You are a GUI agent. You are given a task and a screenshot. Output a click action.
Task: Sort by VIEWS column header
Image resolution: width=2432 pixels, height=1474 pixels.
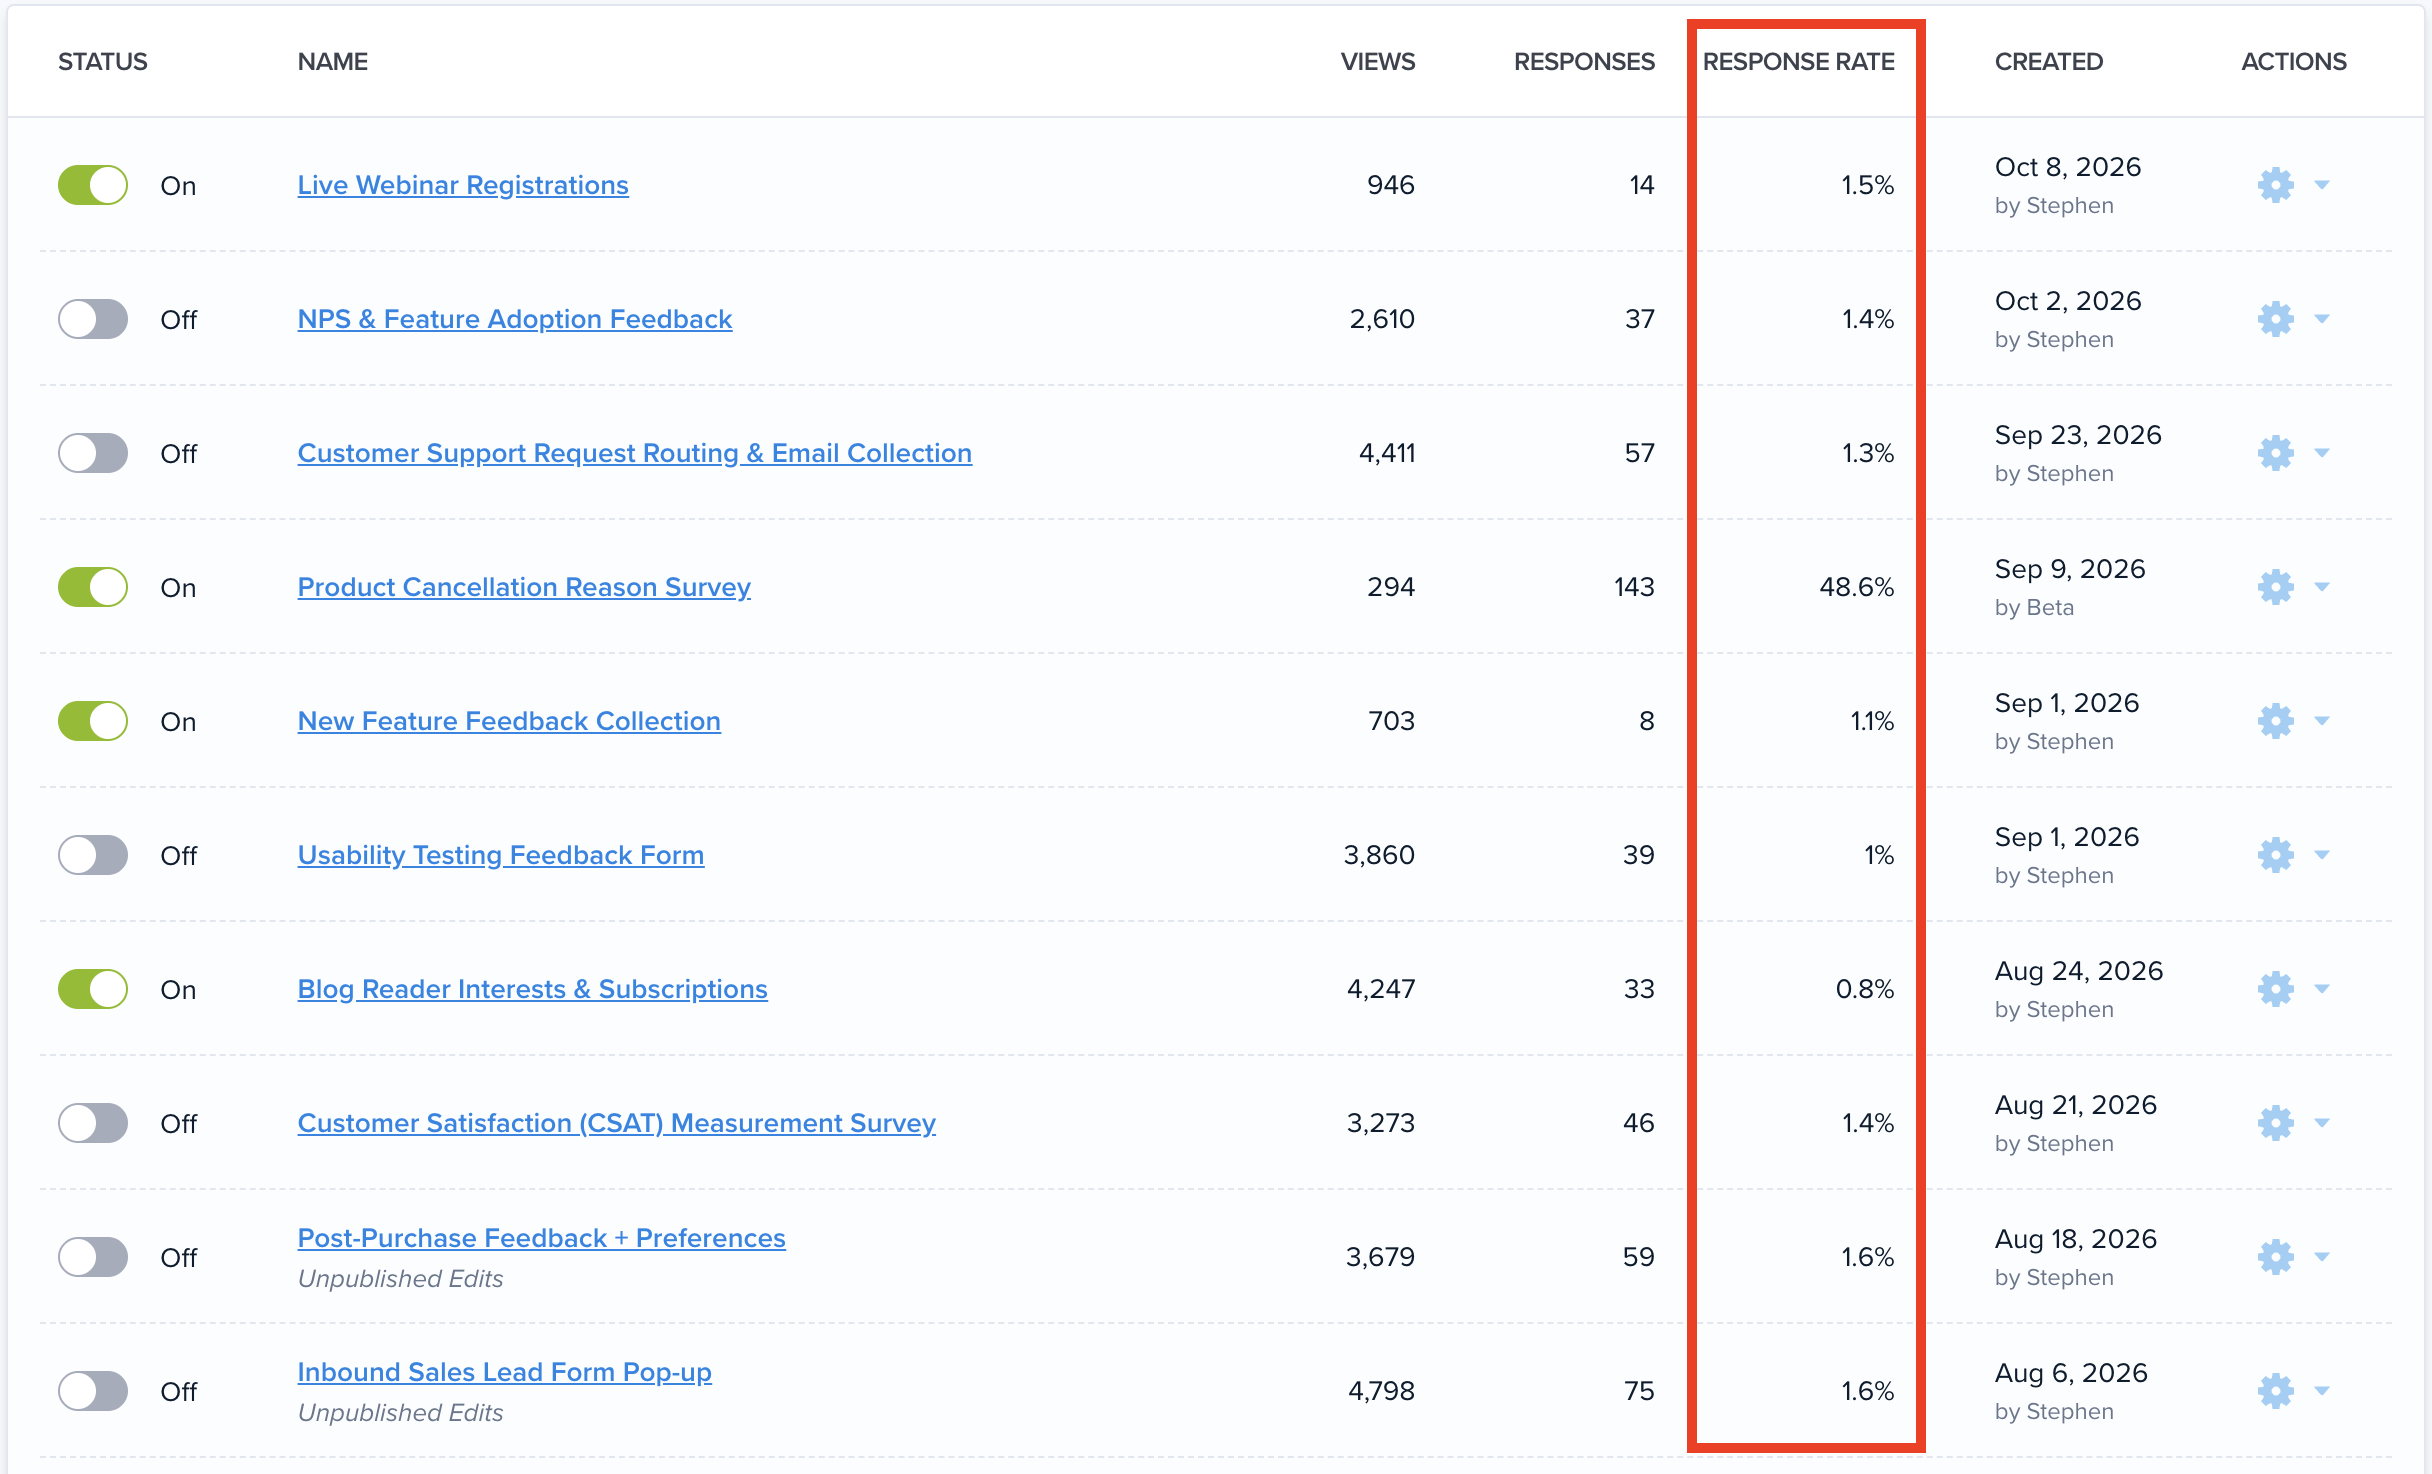pyautogui.click(x=1378, y=62)
